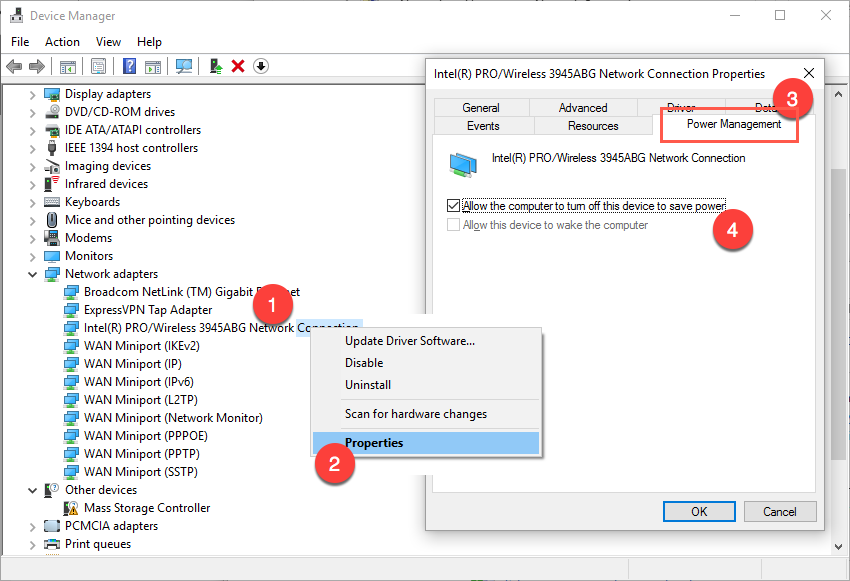Click the down arrow disable device icon

tap(261, 66)
